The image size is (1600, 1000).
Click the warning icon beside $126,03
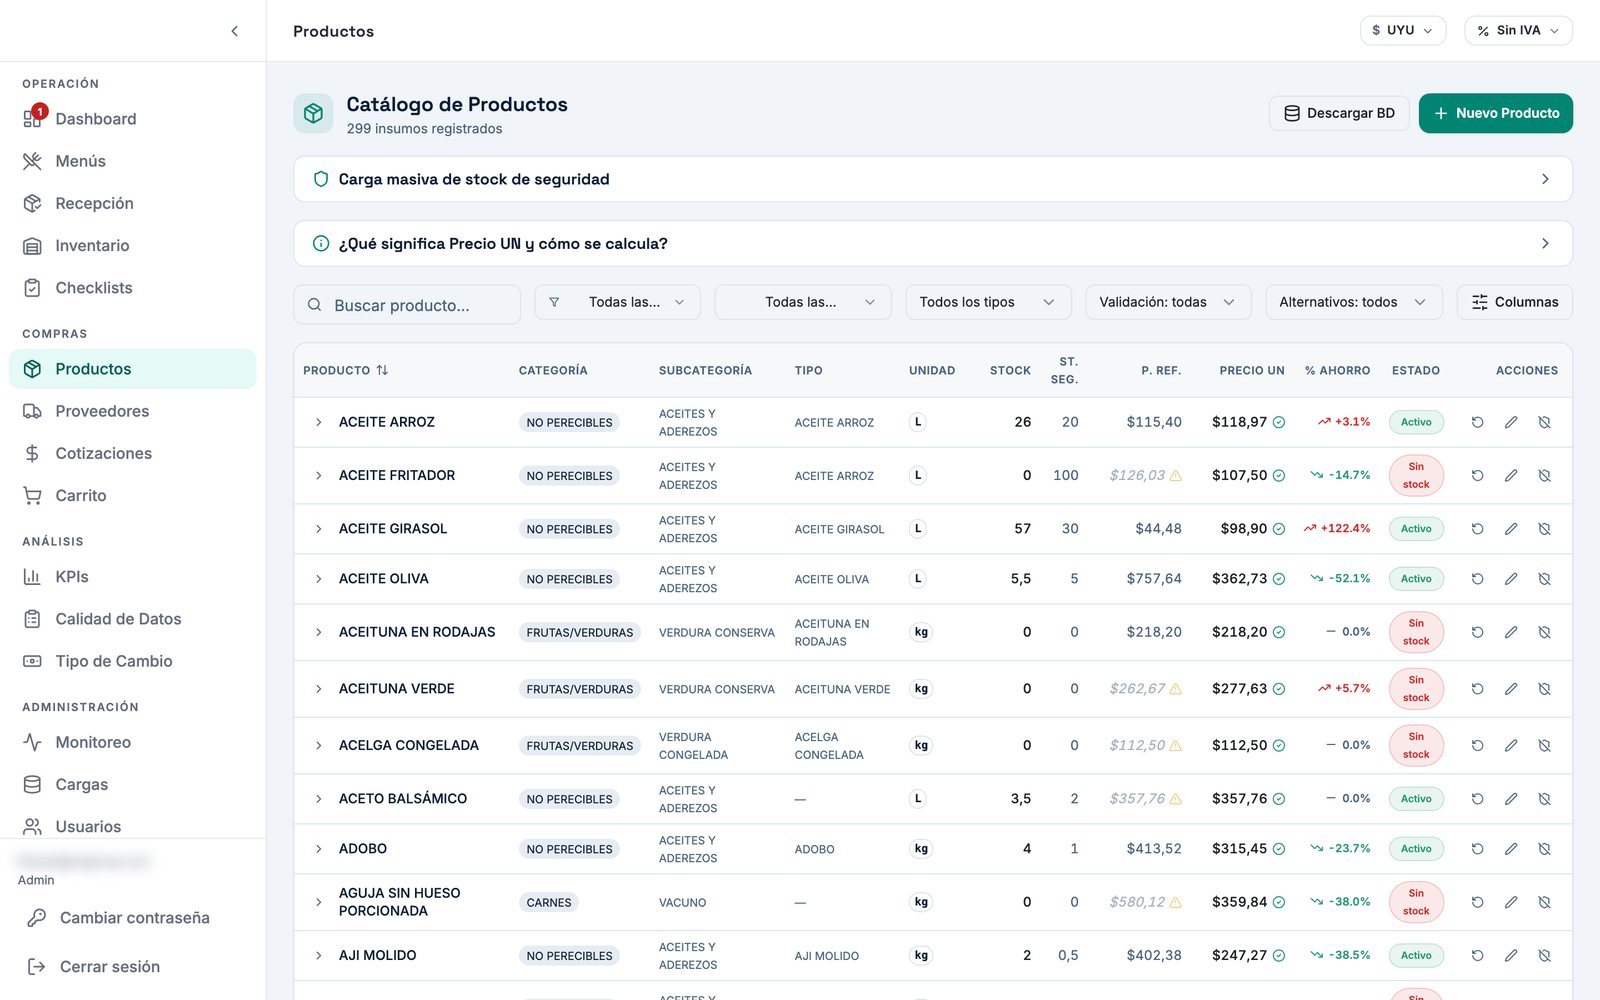tap(1176, 476)
